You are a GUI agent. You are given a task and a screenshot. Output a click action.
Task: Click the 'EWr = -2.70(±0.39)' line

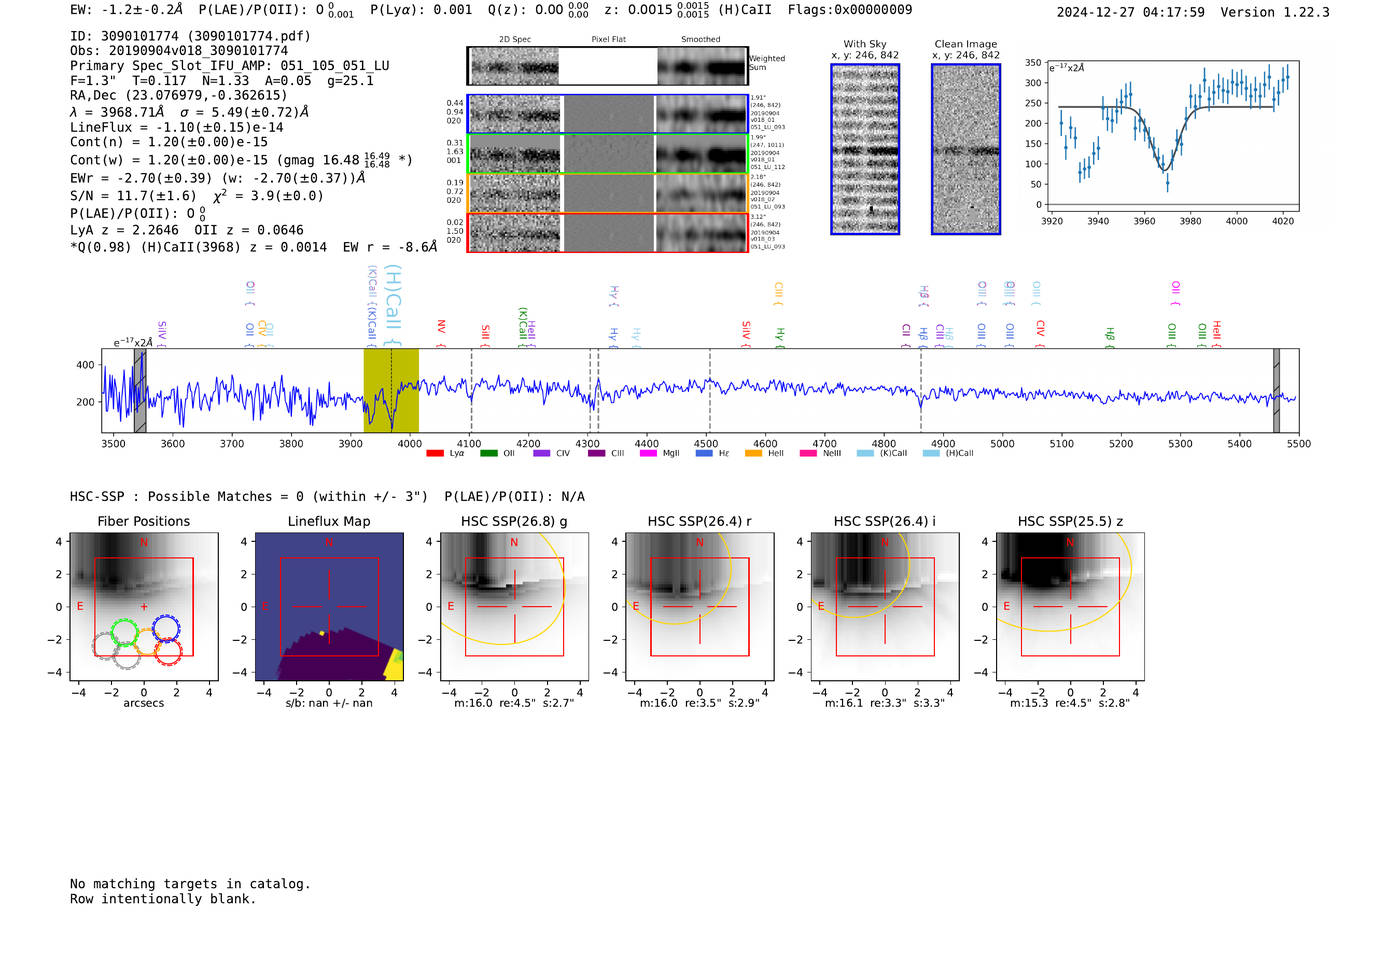coord(141,178)
